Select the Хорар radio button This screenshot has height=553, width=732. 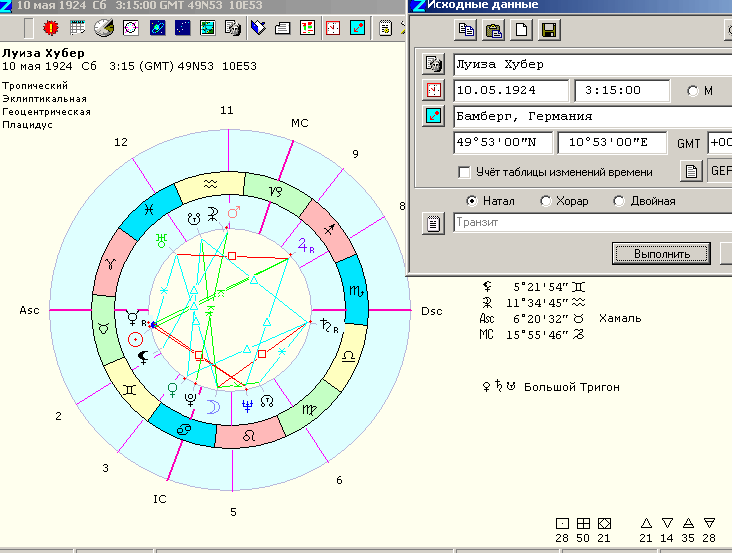click(x=545, y=201)
